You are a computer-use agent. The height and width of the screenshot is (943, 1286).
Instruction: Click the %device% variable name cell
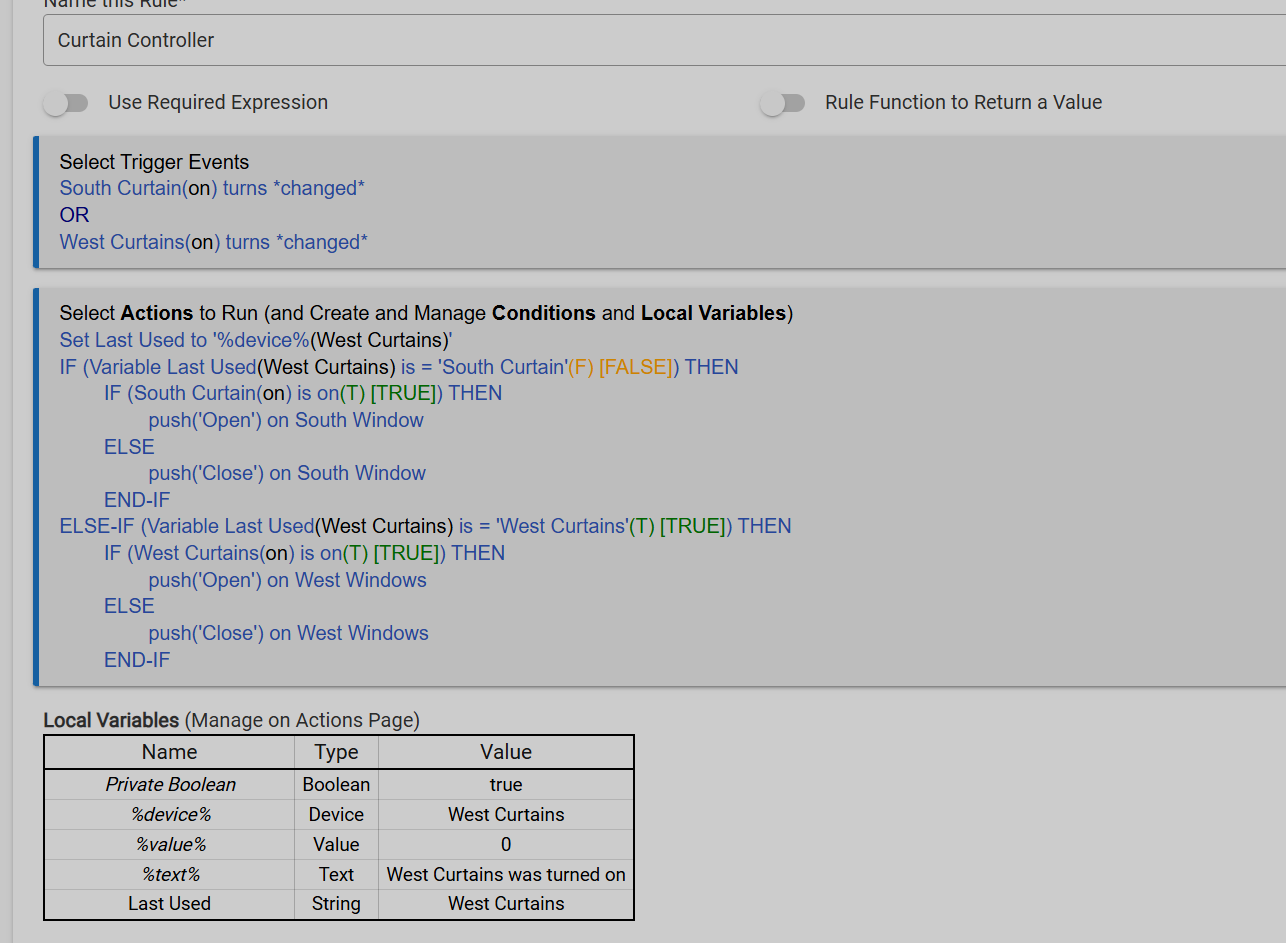(x=169, y=815)
